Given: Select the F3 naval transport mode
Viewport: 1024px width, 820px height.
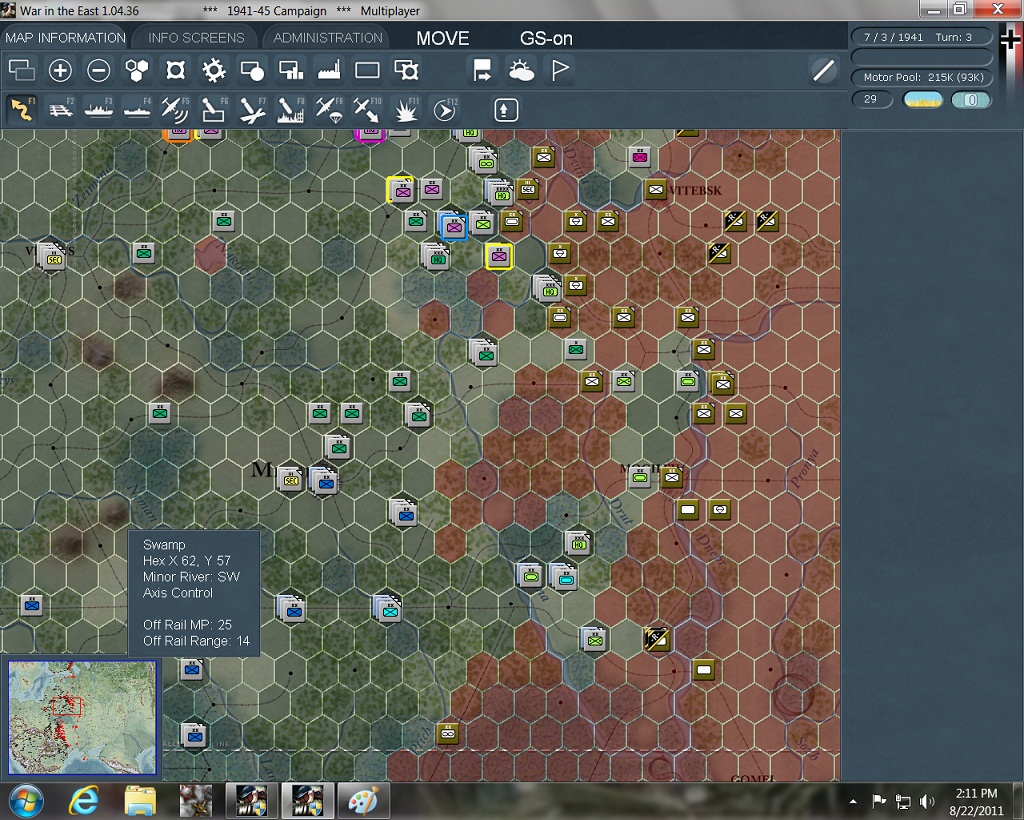Looking at the screenshot, I should click(x=99, y=109).
